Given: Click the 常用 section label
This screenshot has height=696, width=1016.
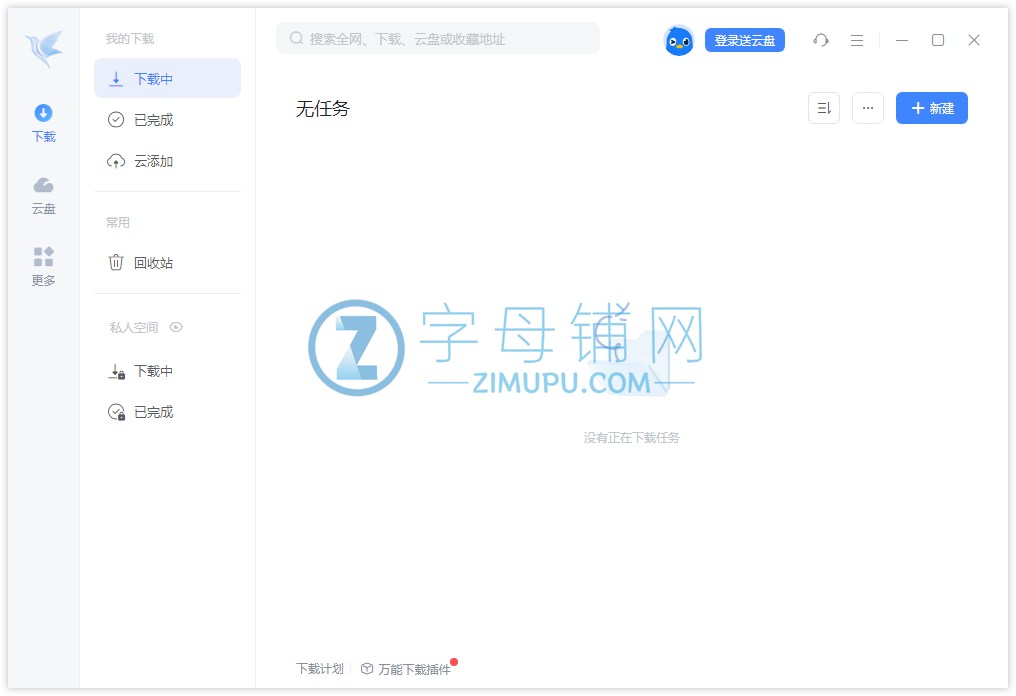Looking at the screenshot, I should point(118,223).
